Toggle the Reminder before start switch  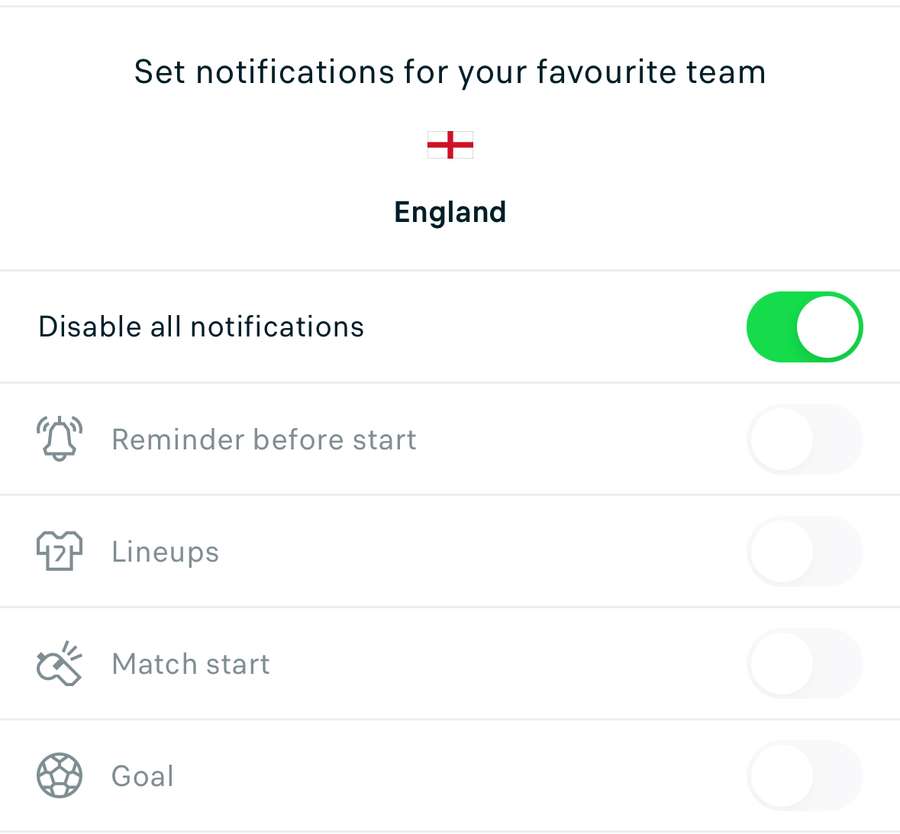pyautogui.click(x=804, y=439)
